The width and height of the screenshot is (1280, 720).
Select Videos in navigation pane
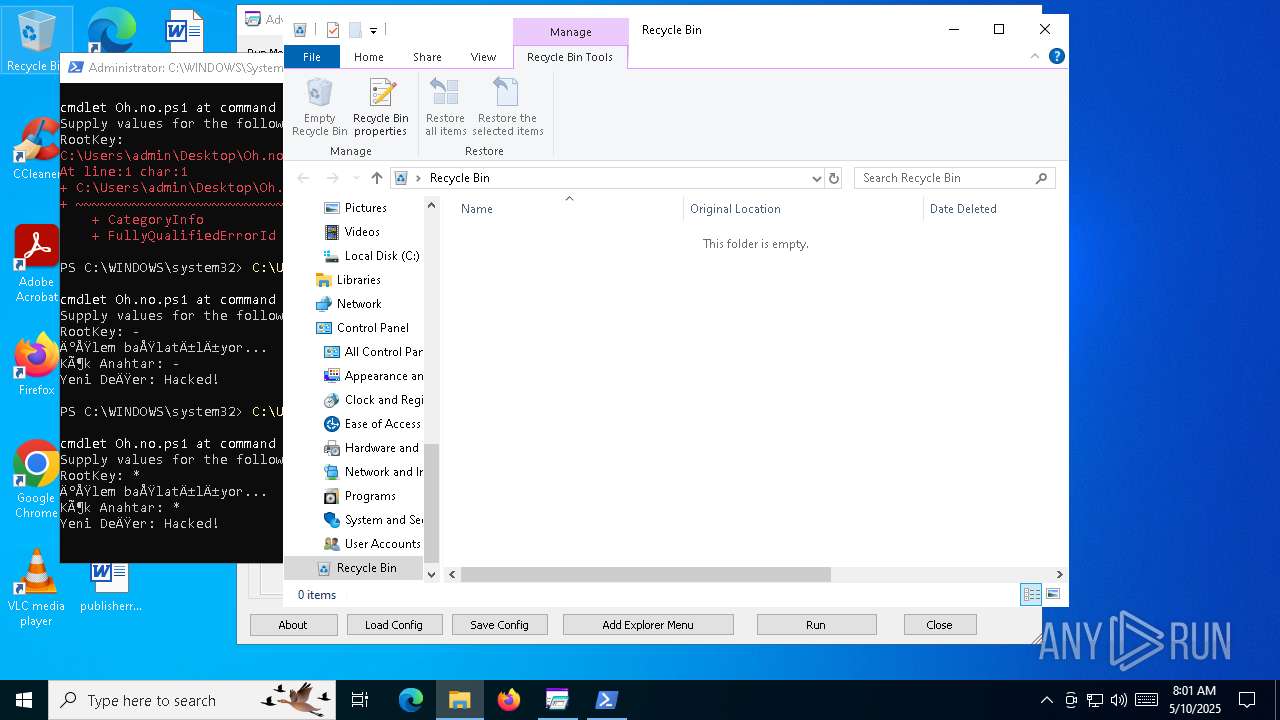pyautogui.click(x=362, y=232)
